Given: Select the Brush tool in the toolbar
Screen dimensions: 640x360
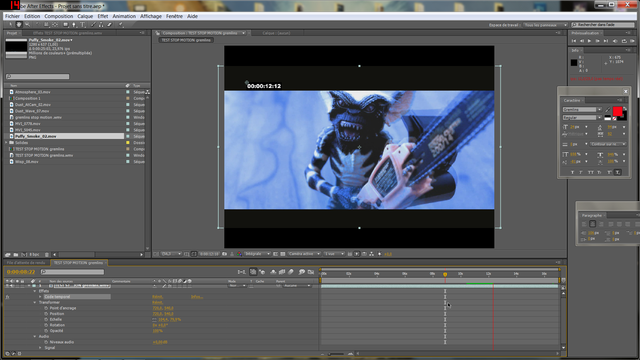Looking at the screenshot, I should click(x=93, y=24).
